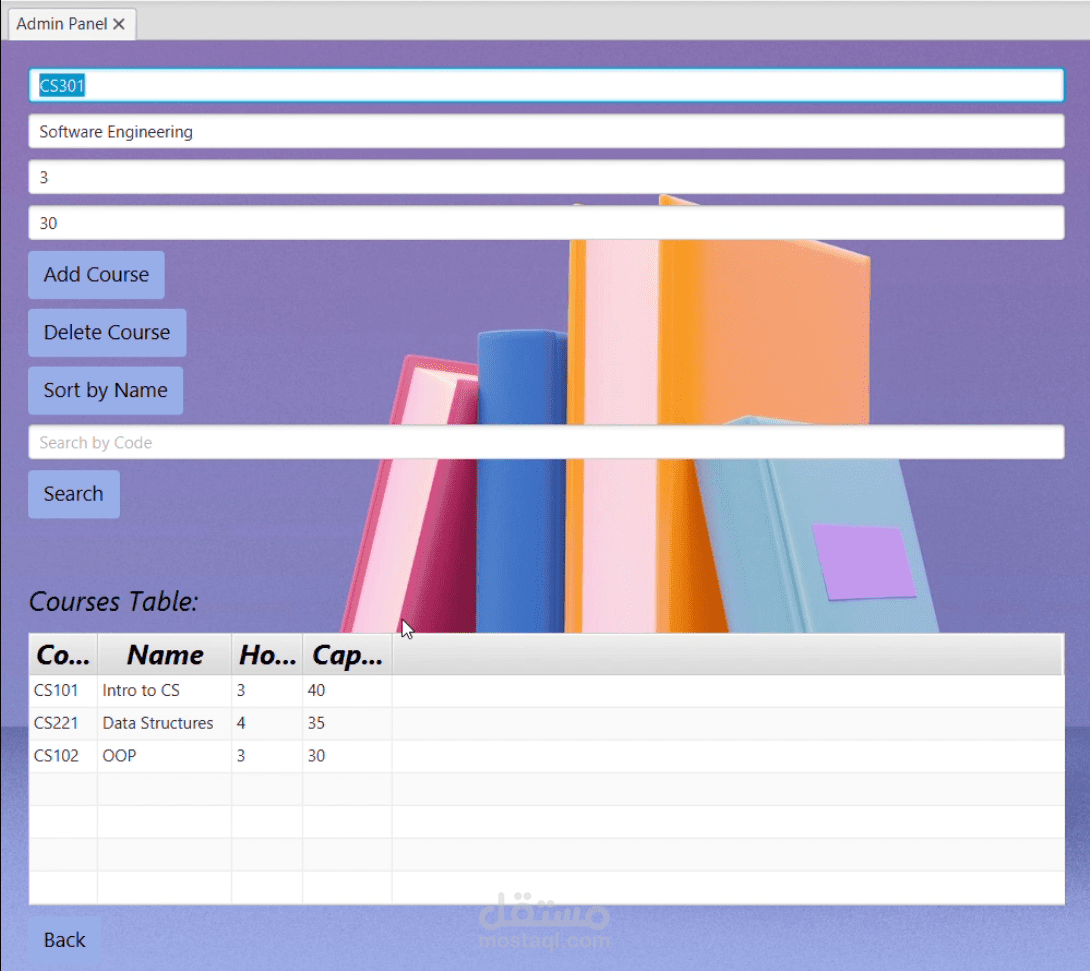1090x971 pixels.
Task: Click the Delete Course button
Action: 106,332
